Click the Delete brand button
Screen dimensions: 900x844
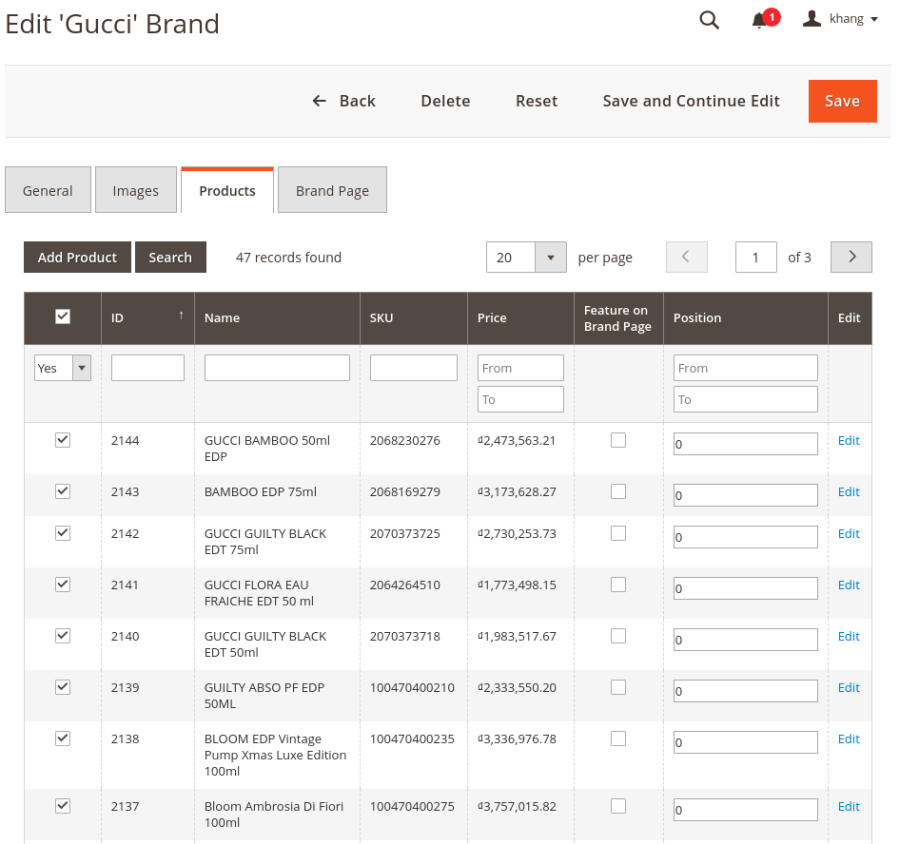(x=445, y=101)
